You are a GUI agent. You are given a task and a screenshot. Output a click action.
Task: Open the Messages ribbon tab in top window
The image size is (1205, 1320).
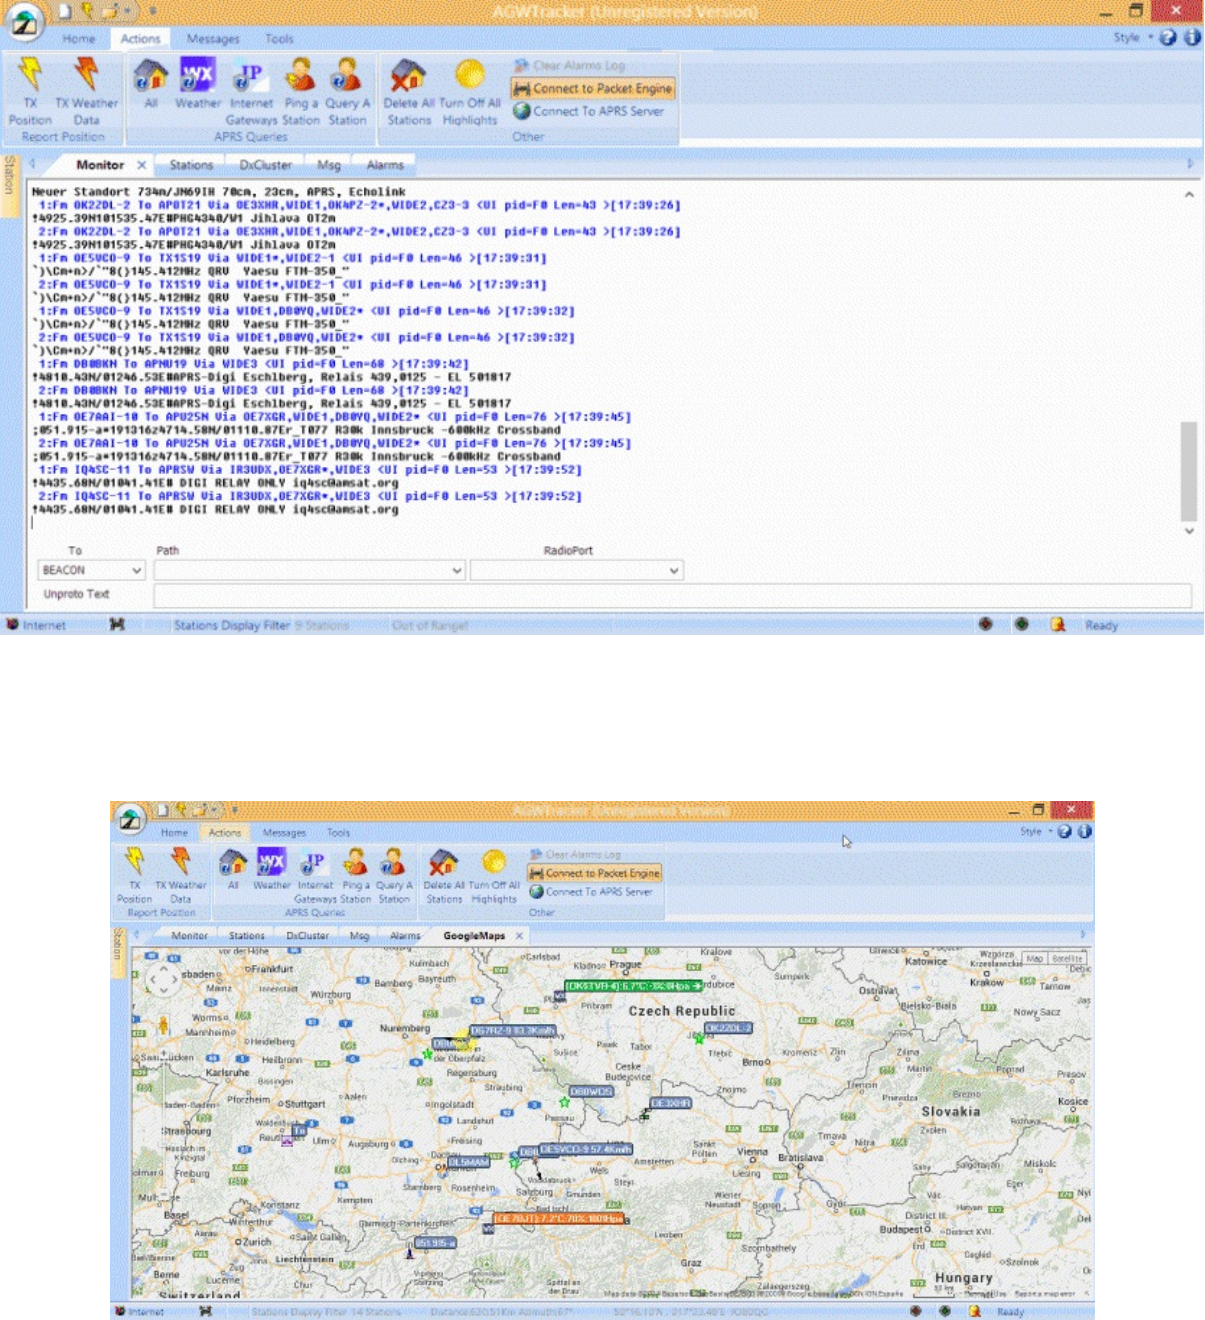pos(213,39)
